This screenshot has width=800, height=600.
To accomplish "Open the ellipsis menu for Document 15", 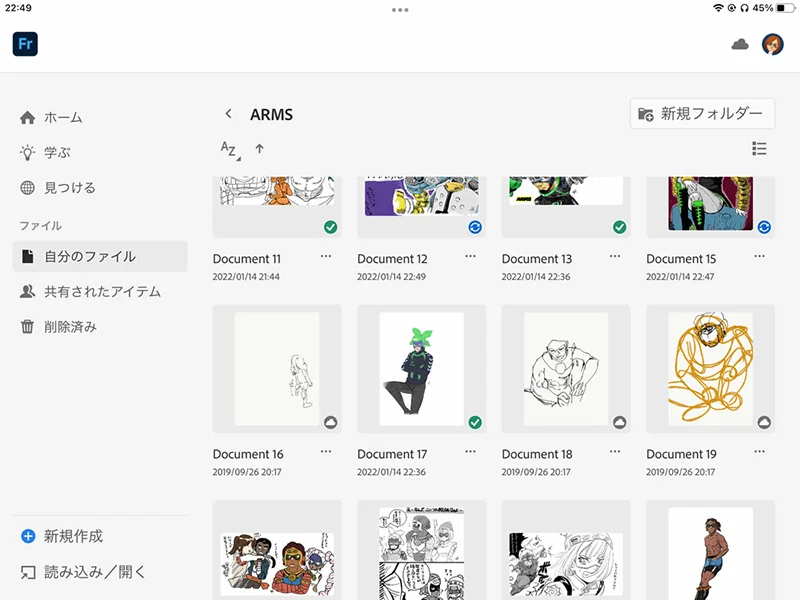I will pos(760,257).
